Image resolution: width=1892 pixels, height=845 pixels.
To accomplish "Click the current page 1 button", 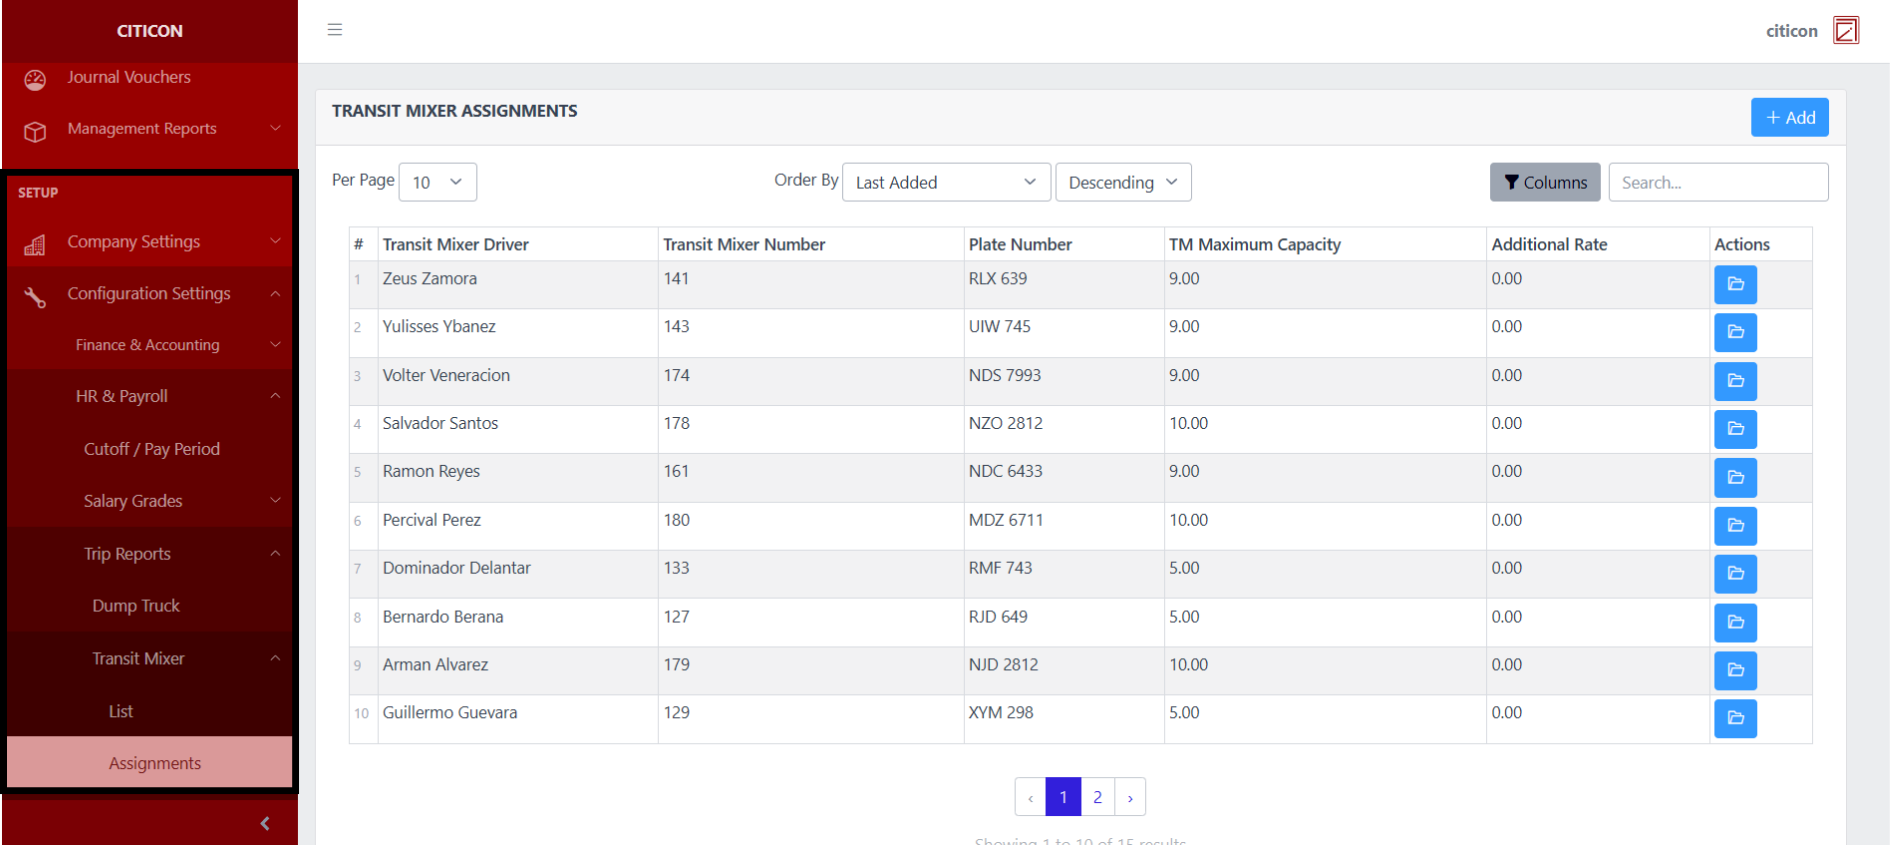I will tap(1063, 797).
